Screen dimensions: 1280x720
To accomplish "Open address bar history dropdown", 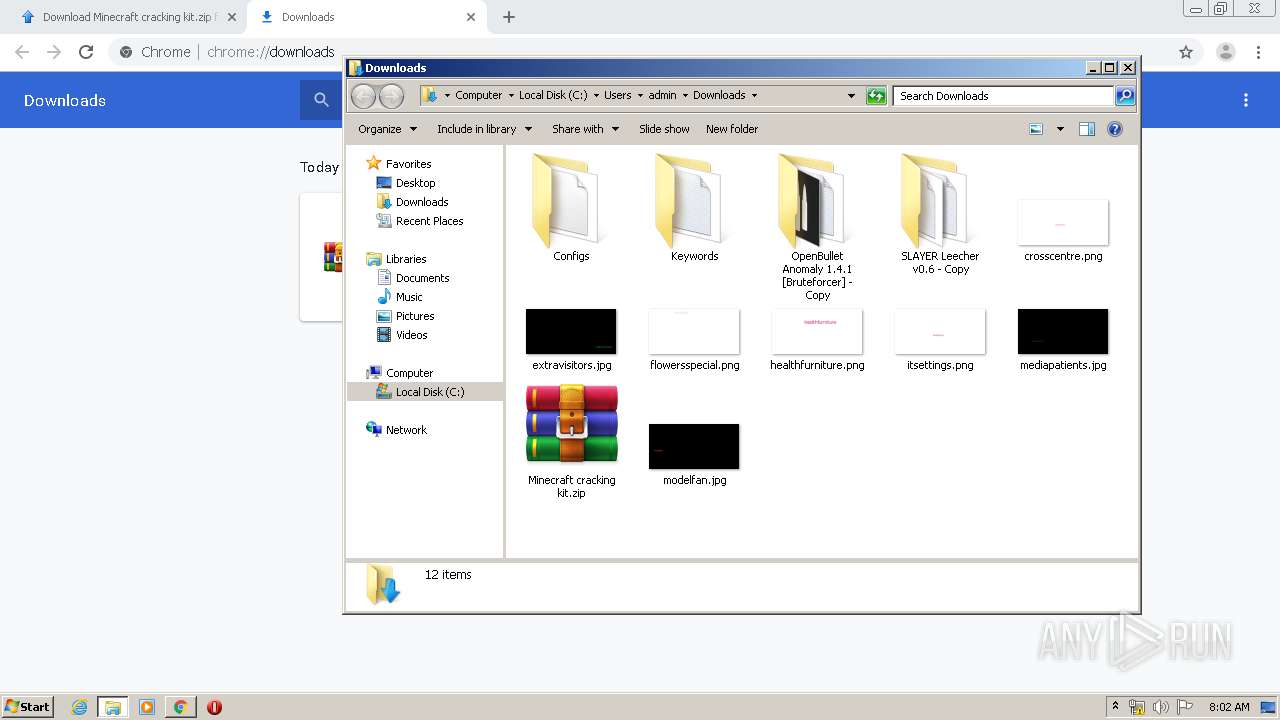I will 851,95.
